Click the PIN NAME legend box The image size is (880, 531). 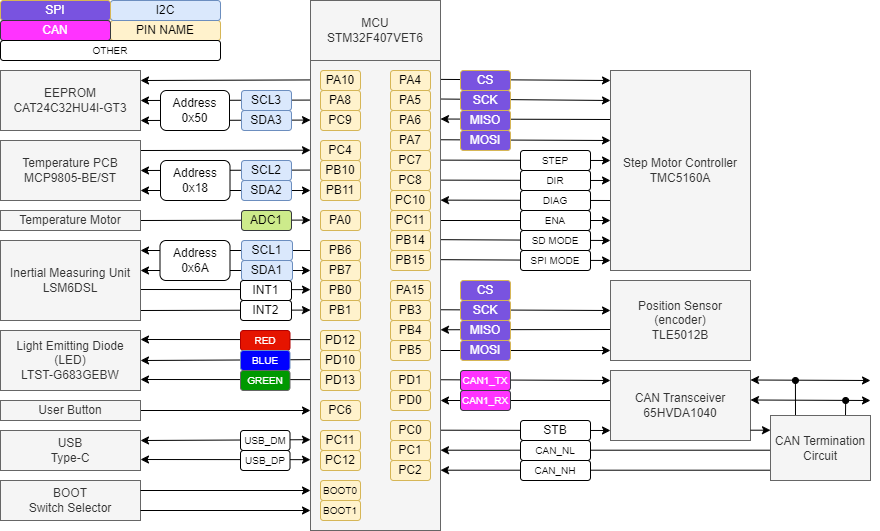point(165,30)
